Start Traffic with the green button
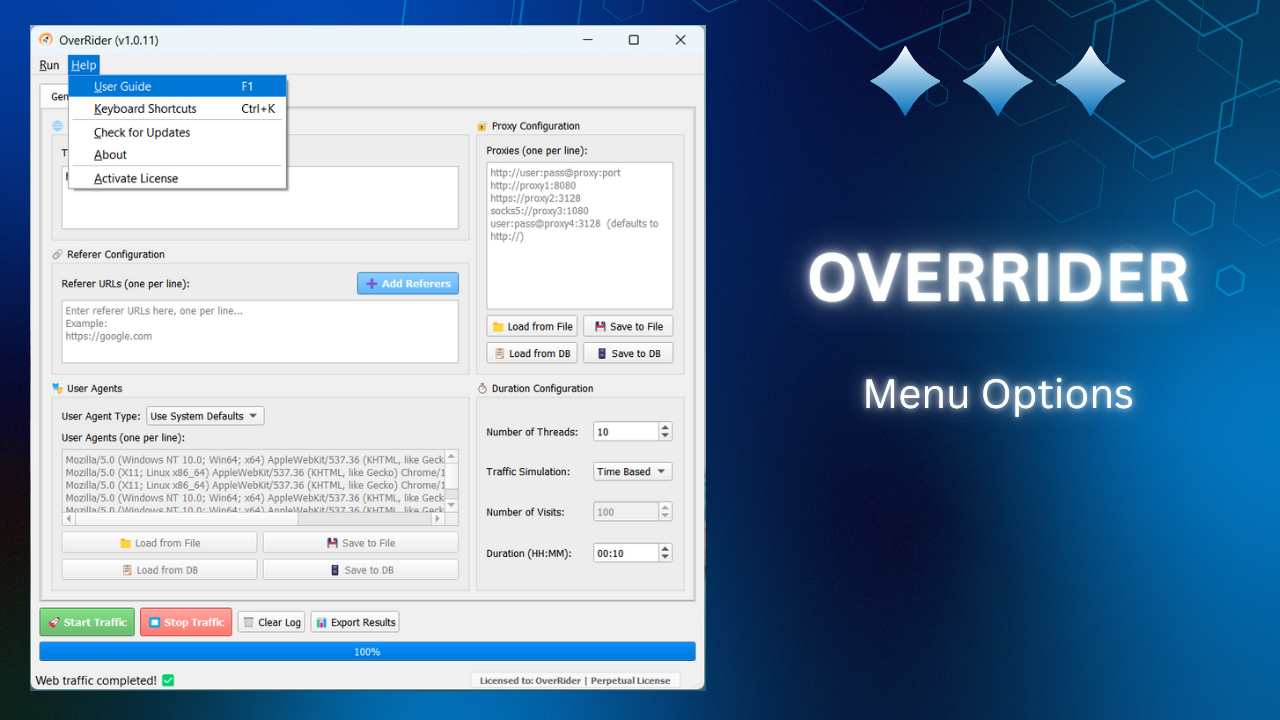Viewport: 1280px width, 720px height. click(x=87, y=622)
